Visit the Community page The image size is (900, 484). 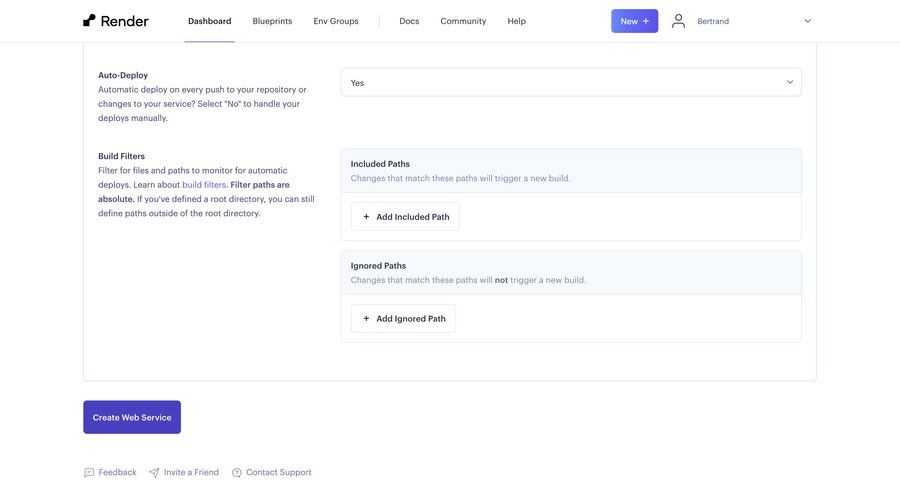coord(463,21)
